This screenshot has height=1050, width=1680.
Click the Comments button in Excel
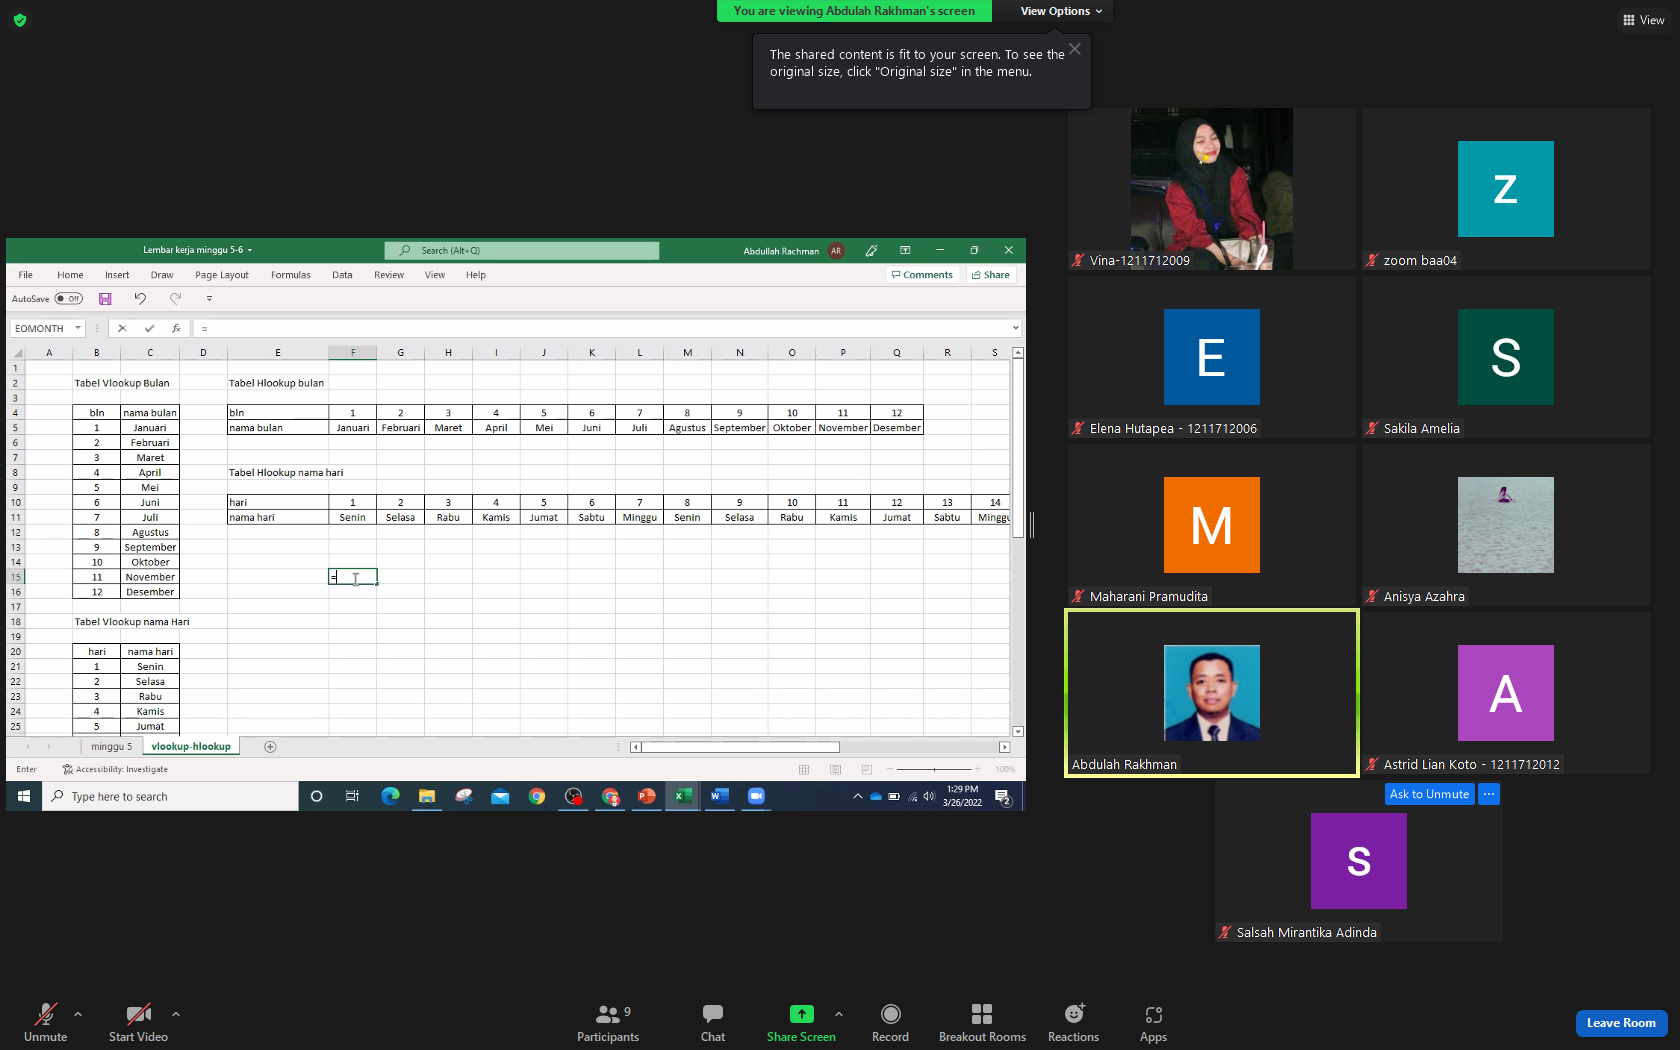pos(922,275)
